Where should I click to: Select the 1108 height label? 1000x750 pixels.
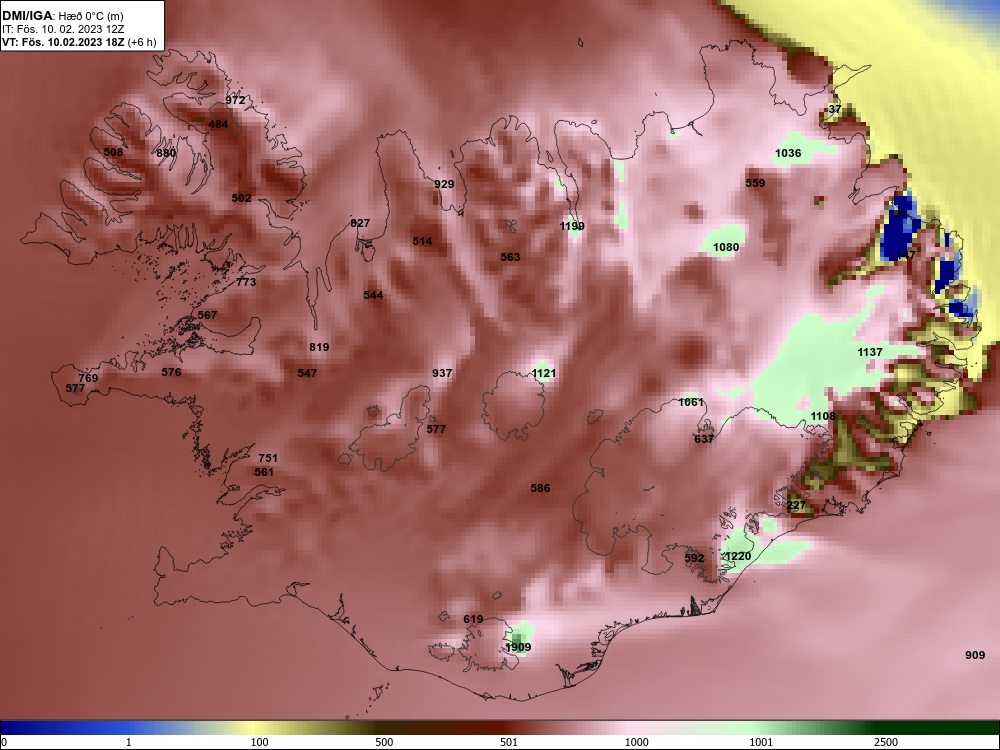coord(823,416)
